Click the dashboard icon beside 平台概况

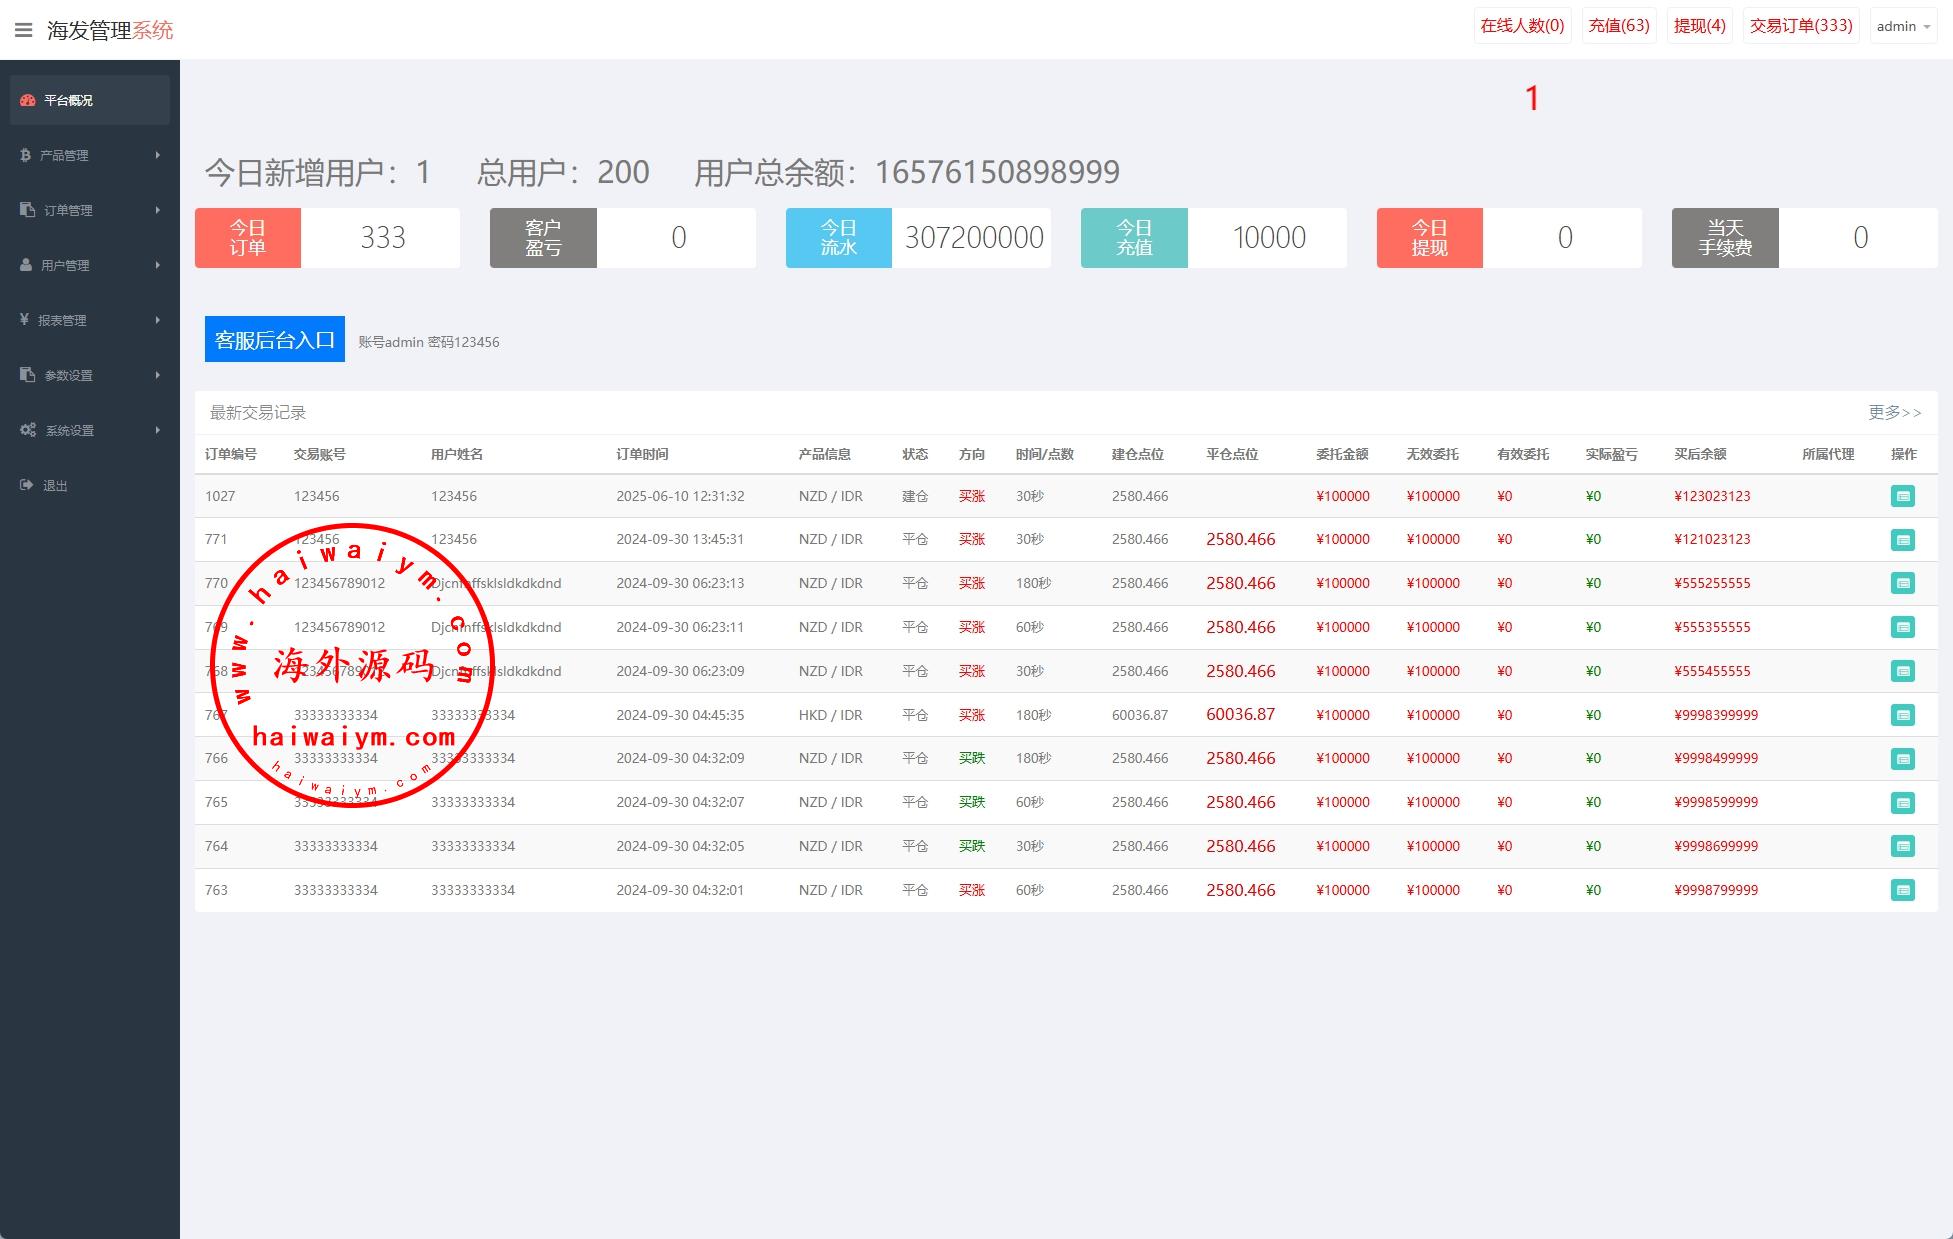pyautogui.click(x=28, y=100)
